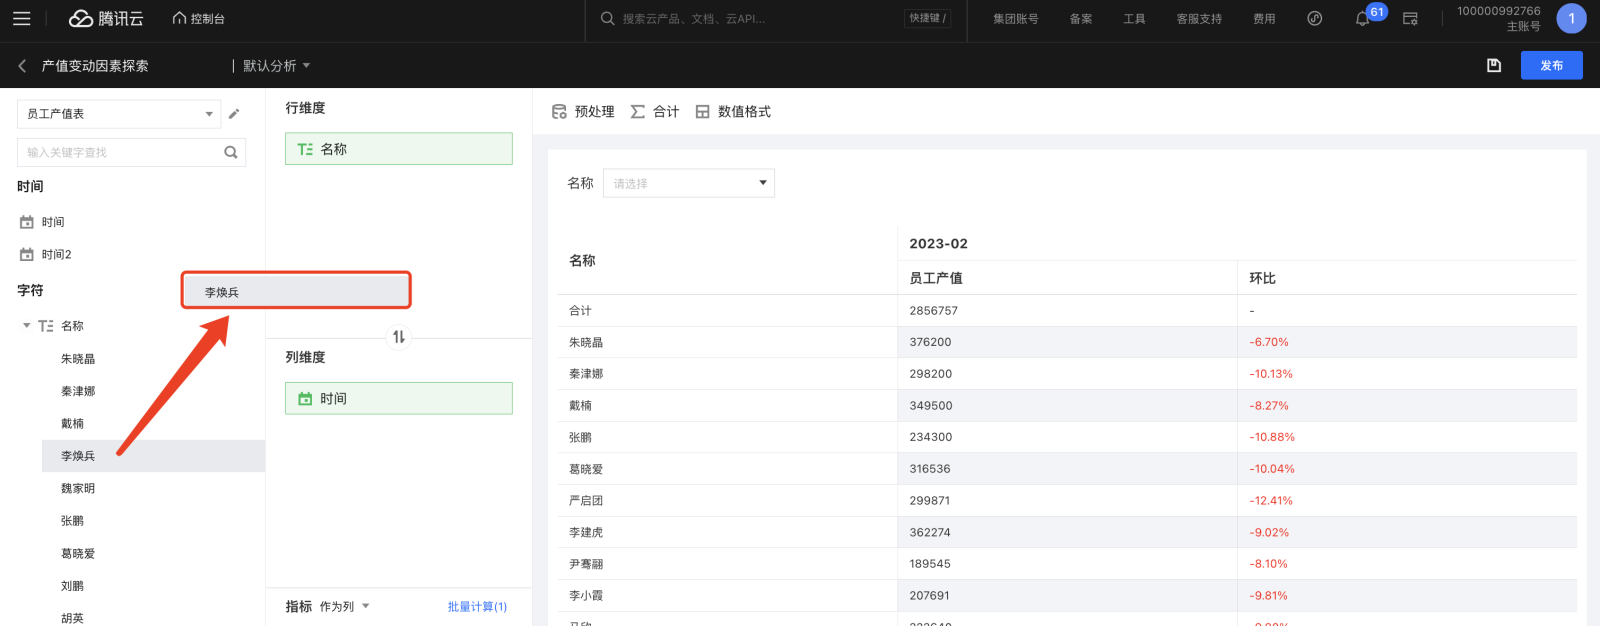The image size is (1600, 626).
Task: Click the circular mini-program icon in top bar
Action: 1315,19
